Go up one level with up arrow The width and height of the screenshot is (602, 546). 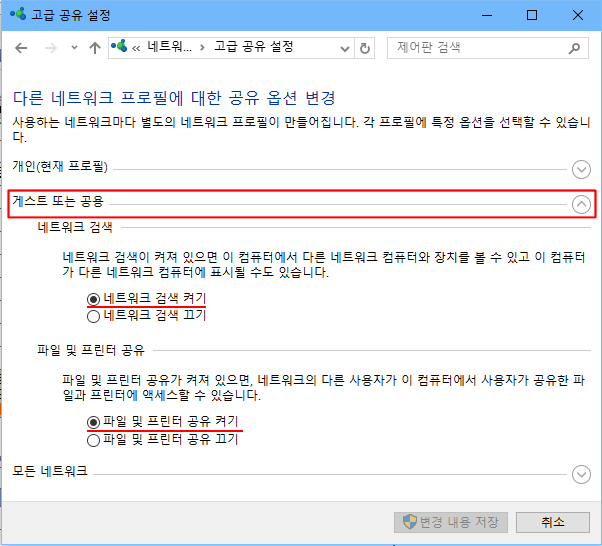tap(95, 48)
